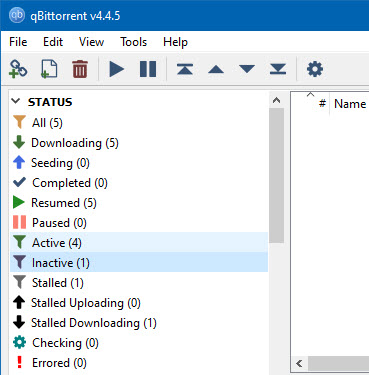Filter by Seeding (0)

point(139,163)
